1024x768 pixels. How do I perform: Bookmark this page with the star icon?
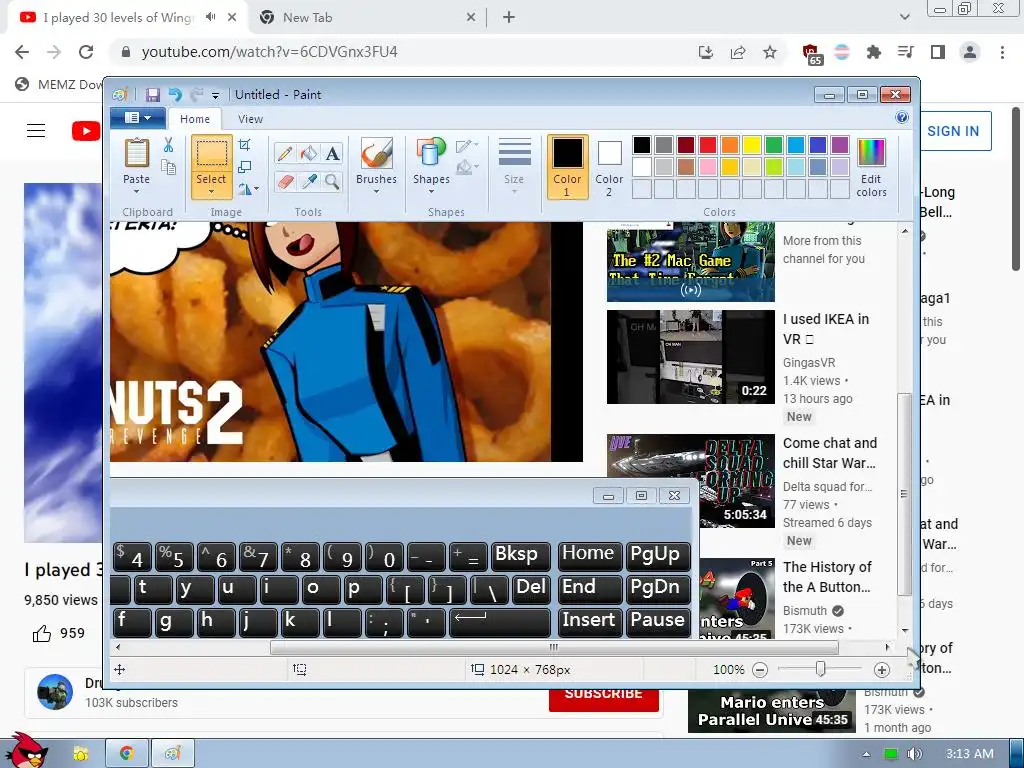[x=770, y=52]
